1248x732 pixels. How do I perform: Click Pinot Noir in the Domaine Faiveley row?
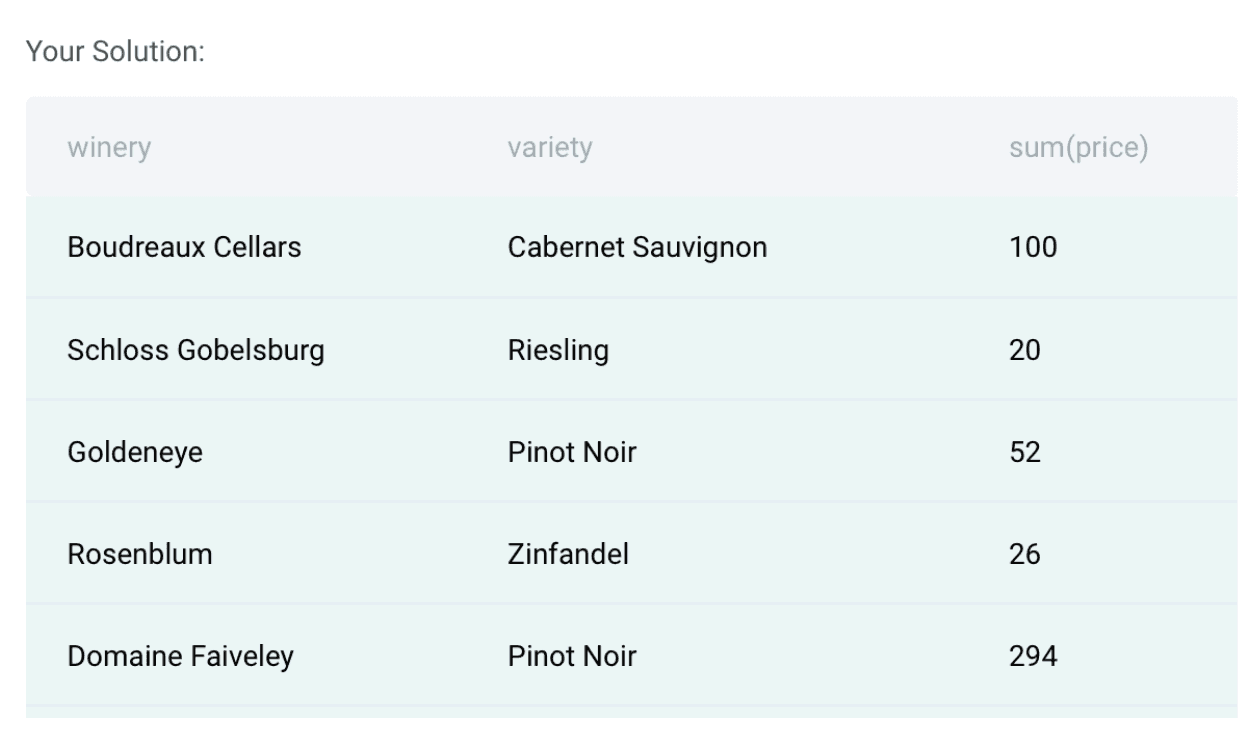(572, 657)
